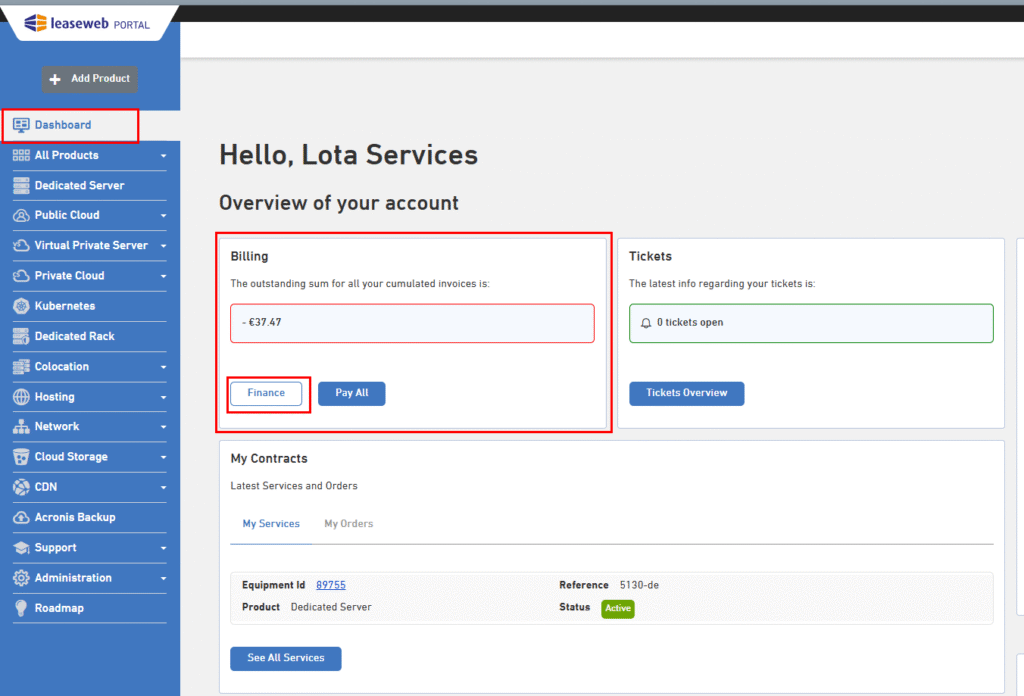The image size is (1024, 696).
Task: Expand the All Products dropdown arrow
Action: tap(163, 156)
